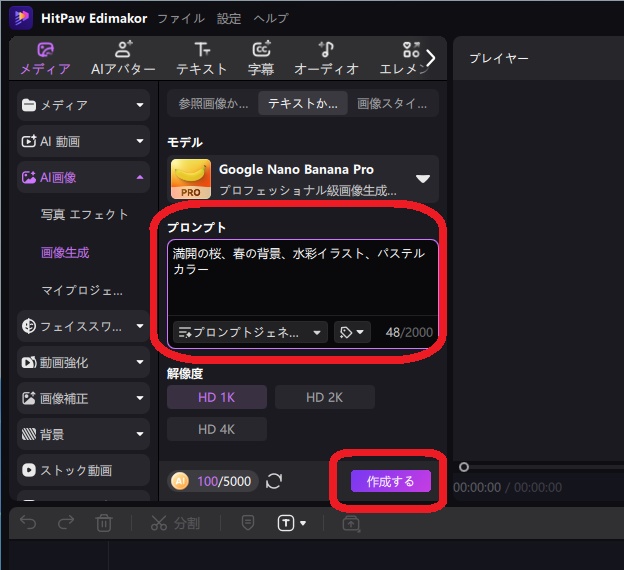Click the face swap icon
The height and width of the screenshot is (570, 624).
(29, 326)
